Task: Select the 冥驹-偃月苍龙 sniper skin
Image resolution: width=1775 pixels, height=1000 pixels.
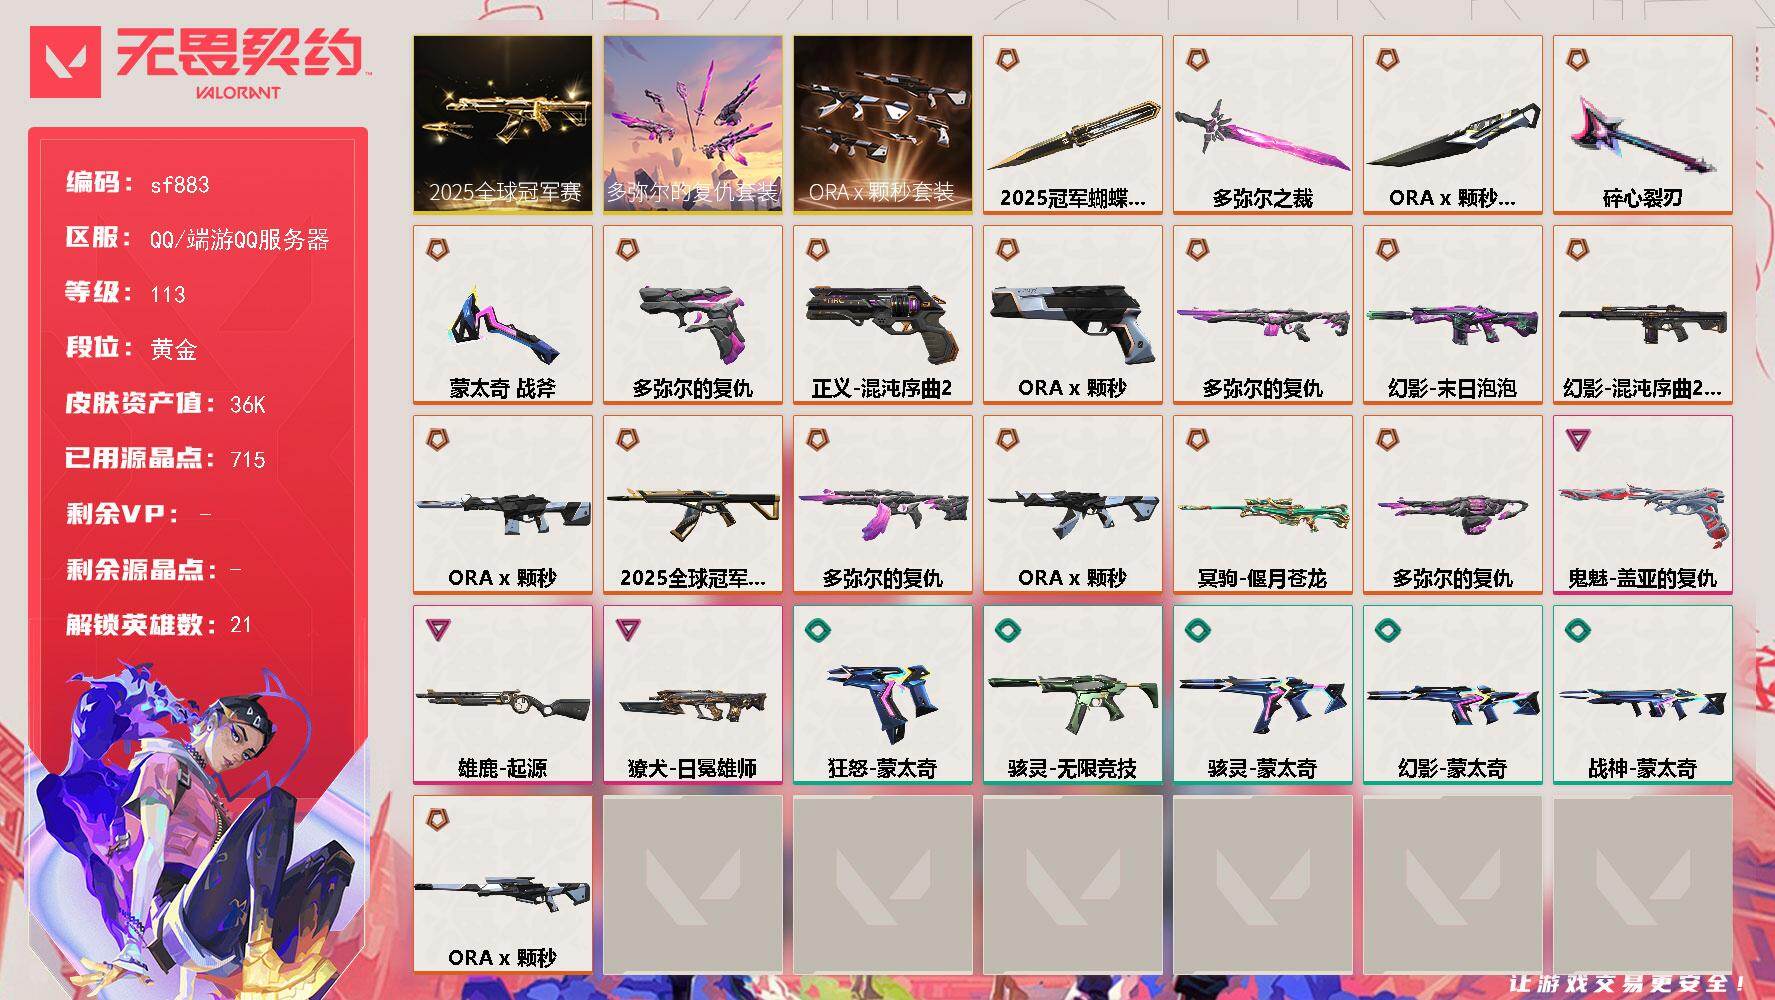Action: [x=1263, y=505]
